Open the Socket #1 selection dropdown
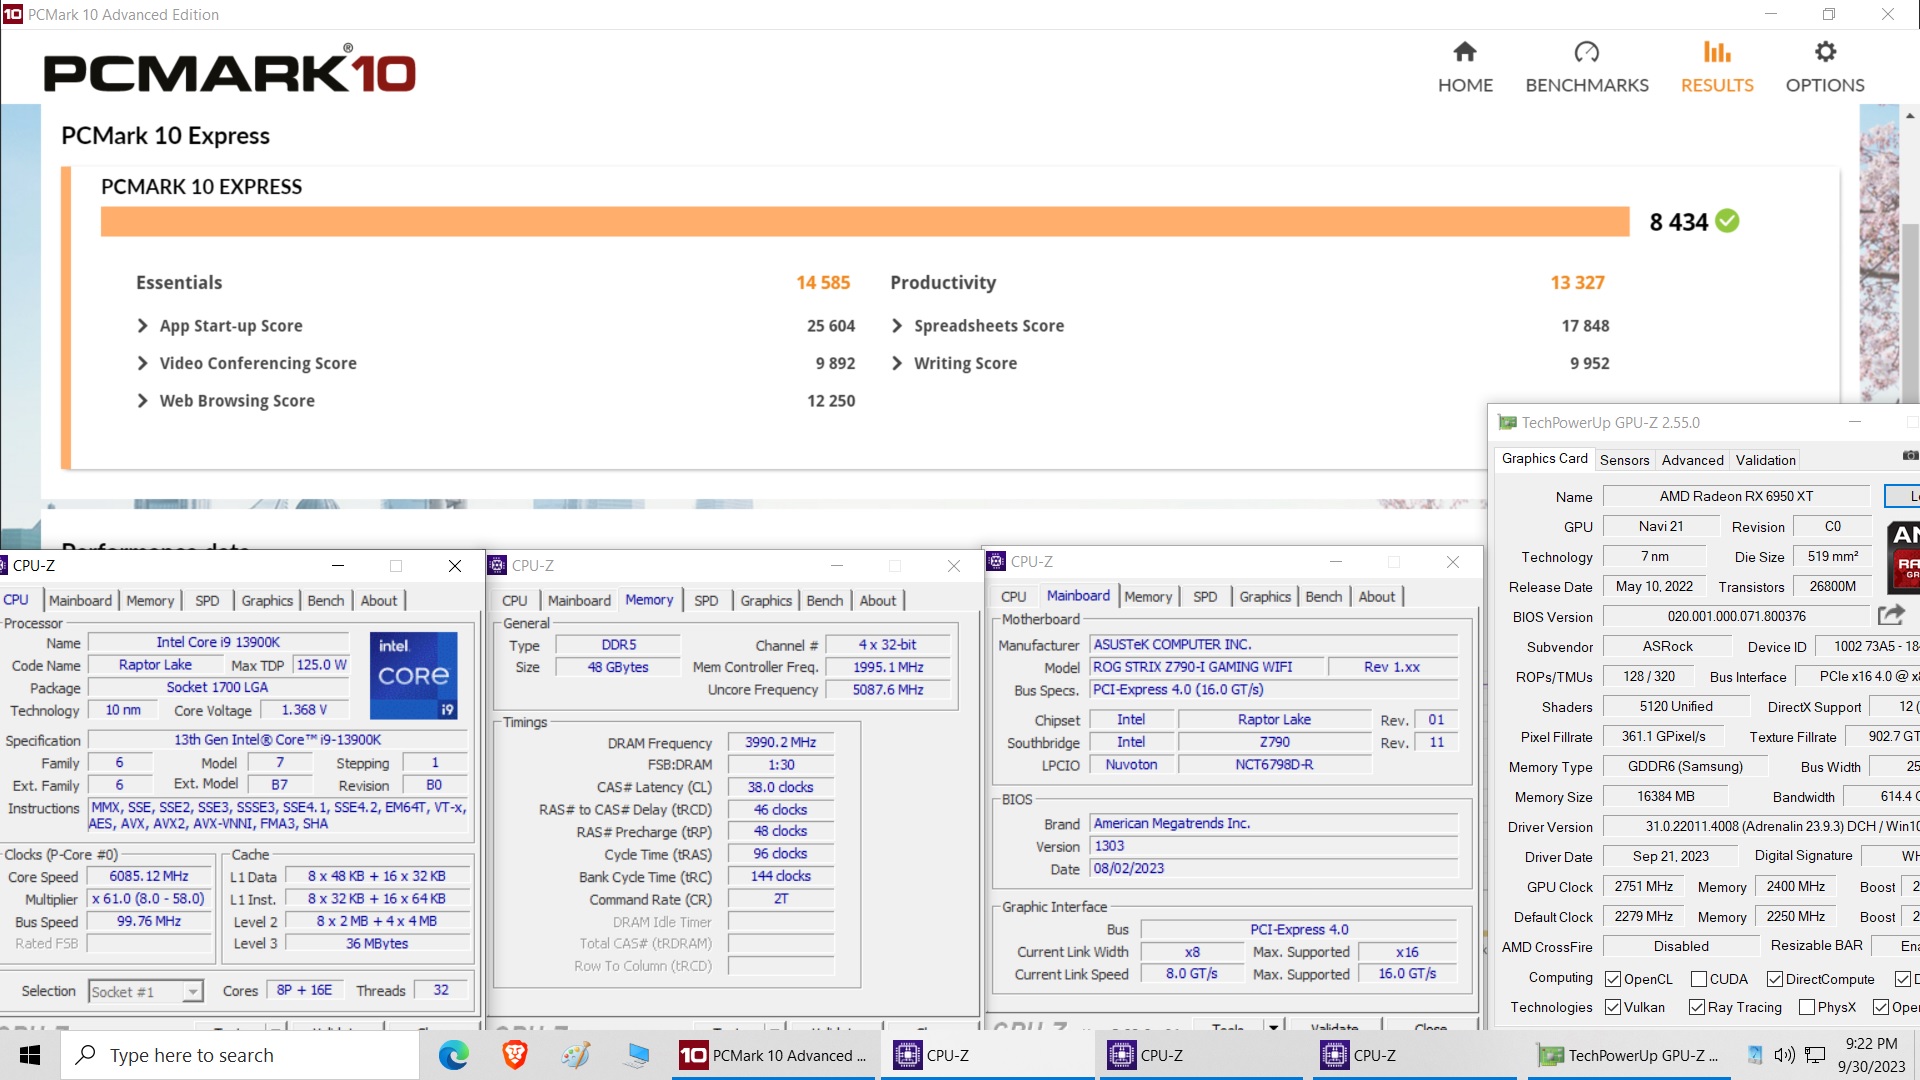 pos(146,991)
